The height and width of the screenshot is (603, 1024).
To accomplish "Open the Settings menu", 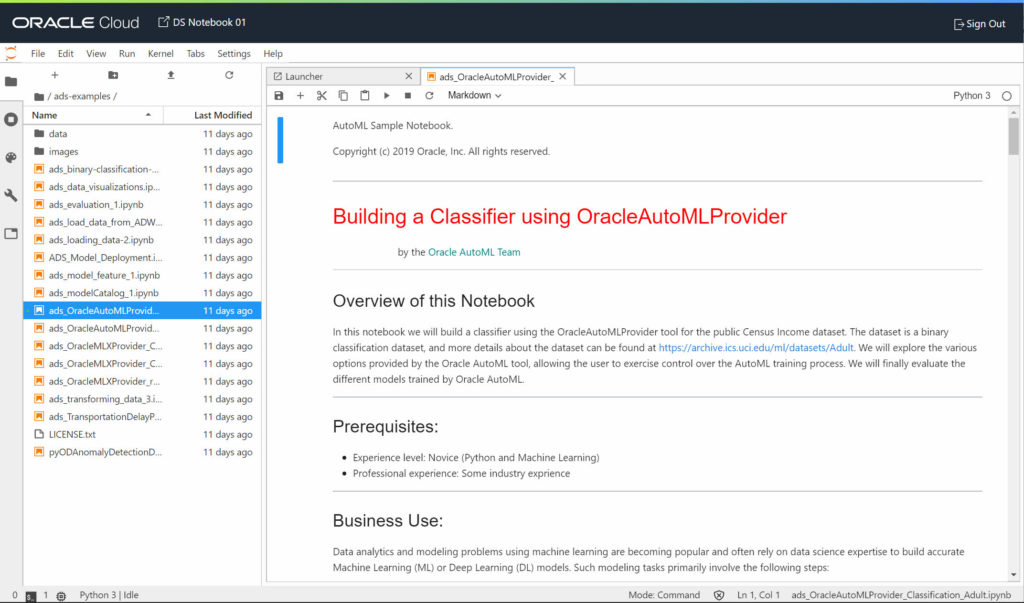I will coord(234,54).
